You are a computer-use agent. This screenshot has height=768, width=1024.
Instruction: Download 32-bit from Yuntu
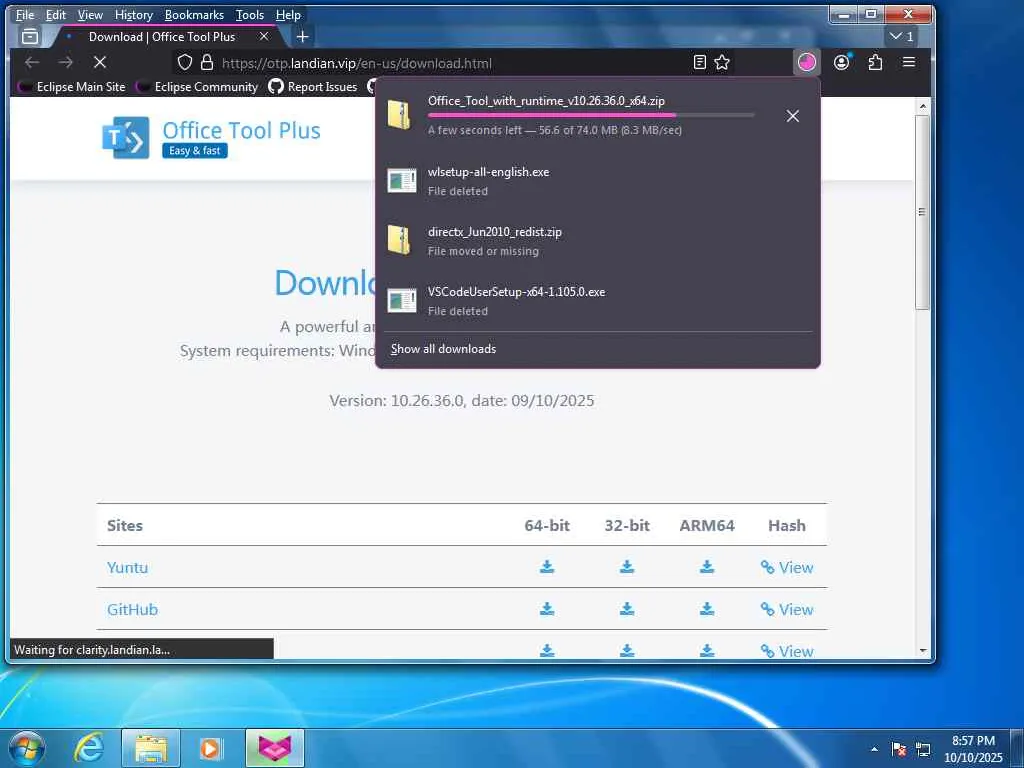tap(627, 567)
